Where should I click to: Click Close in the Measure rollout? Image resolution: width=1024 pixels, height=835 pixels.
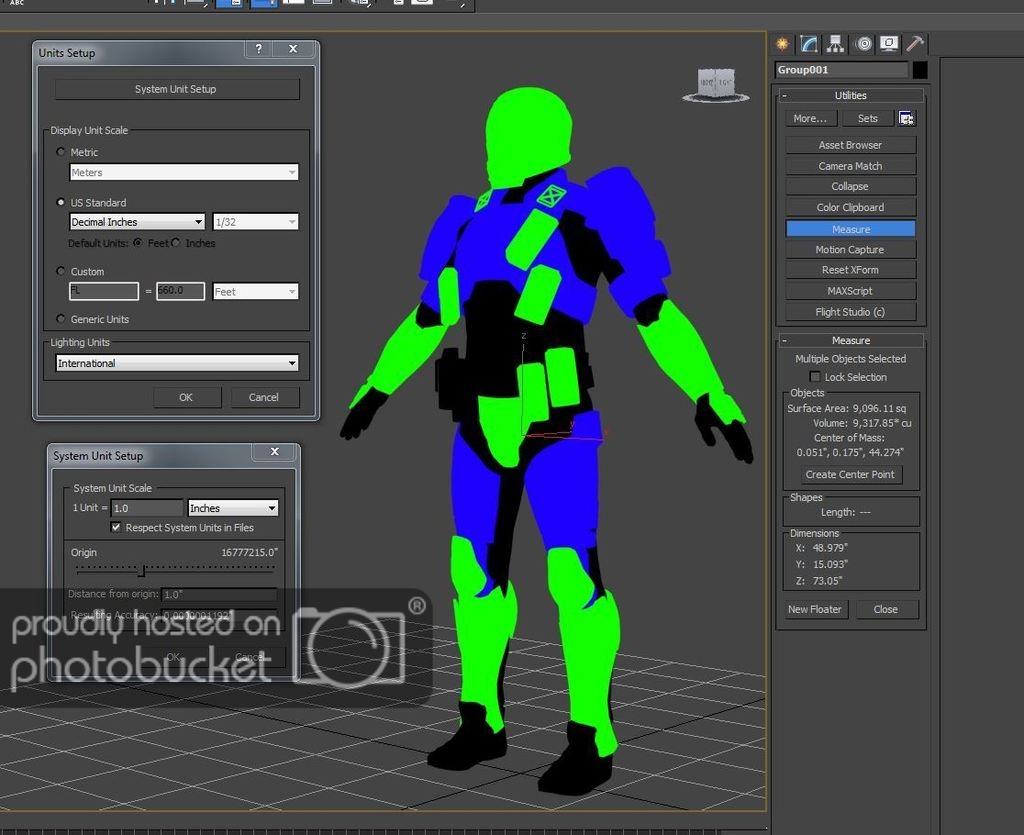(886, 609)
